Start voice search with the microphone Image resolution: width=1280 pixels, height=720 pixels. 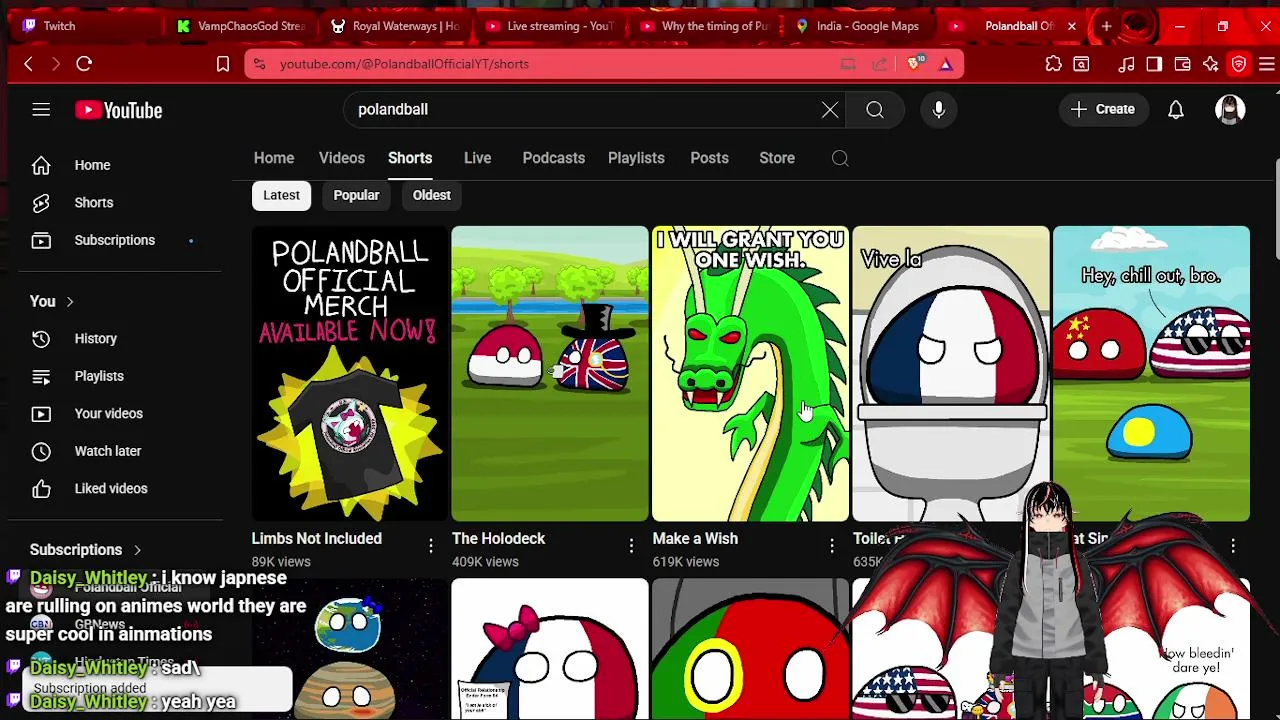(939, 110)
